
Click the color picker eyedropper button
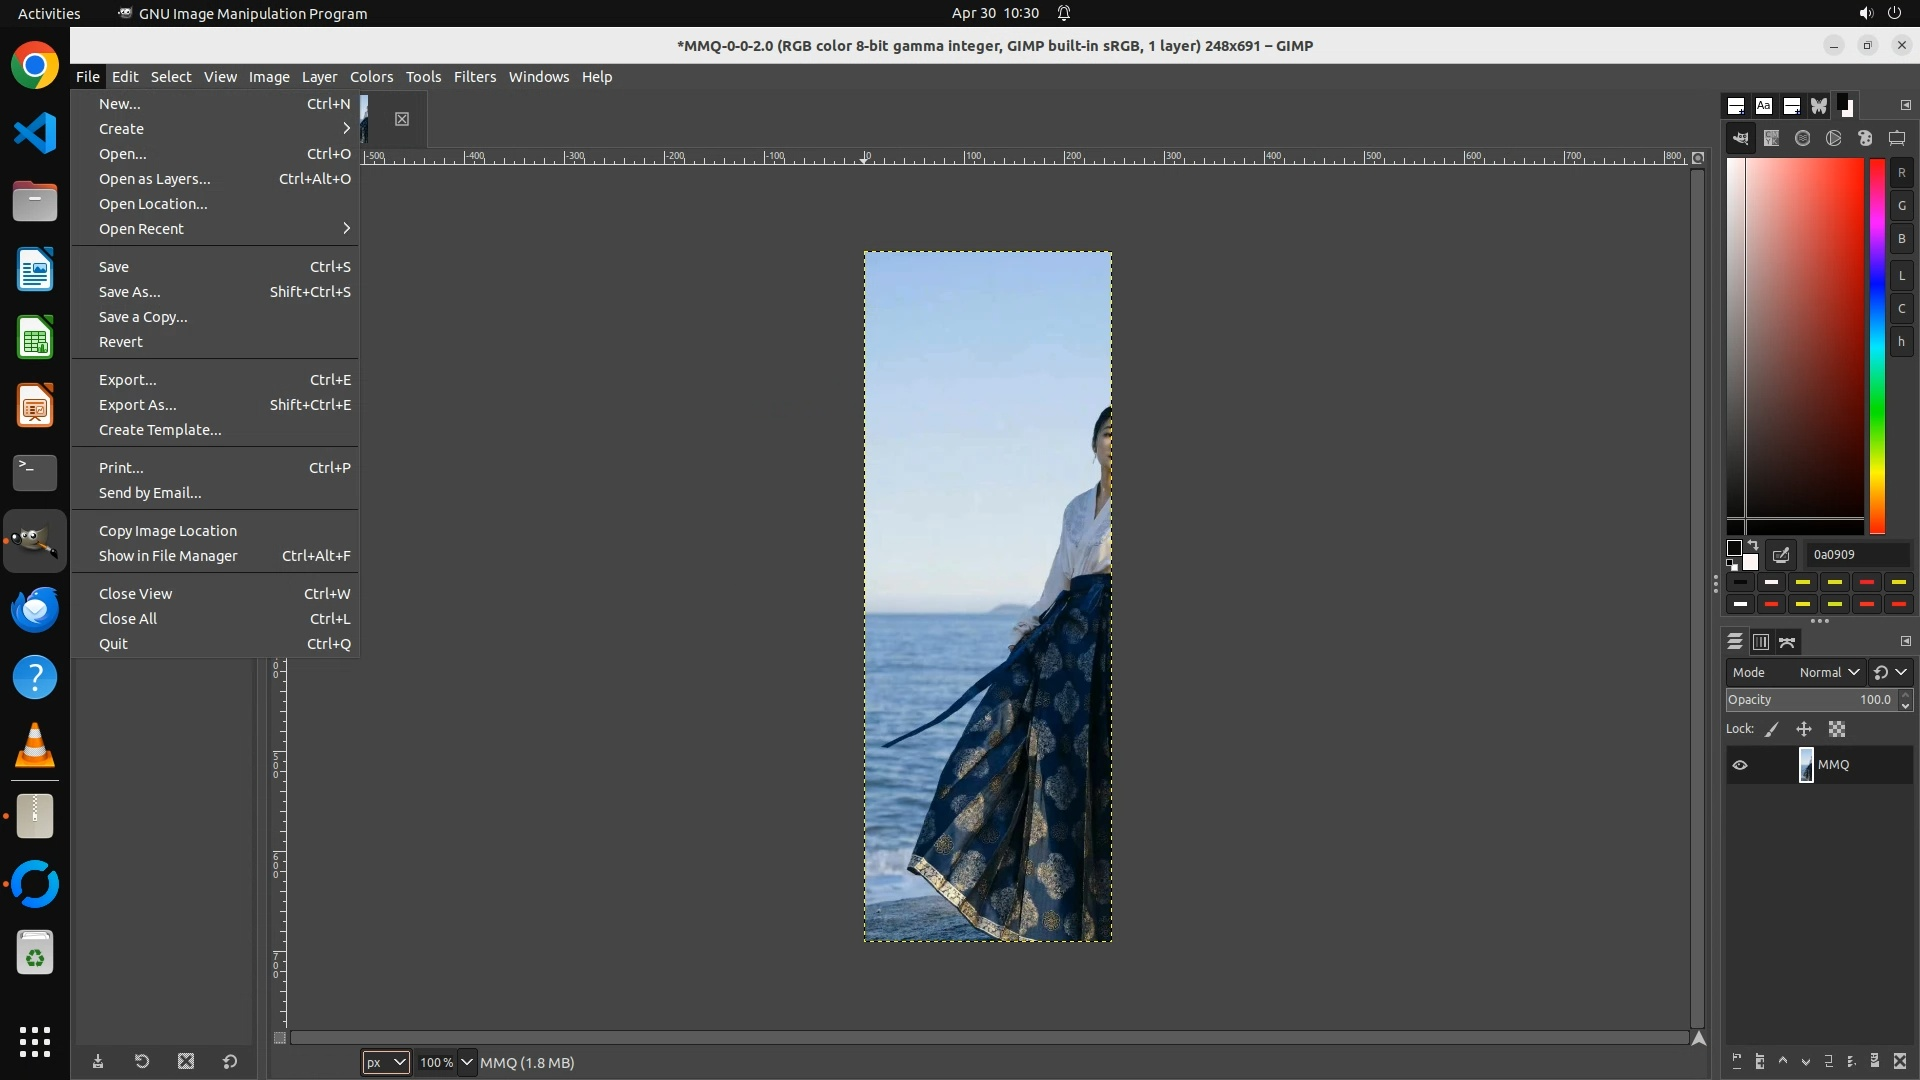[1781, 555]
